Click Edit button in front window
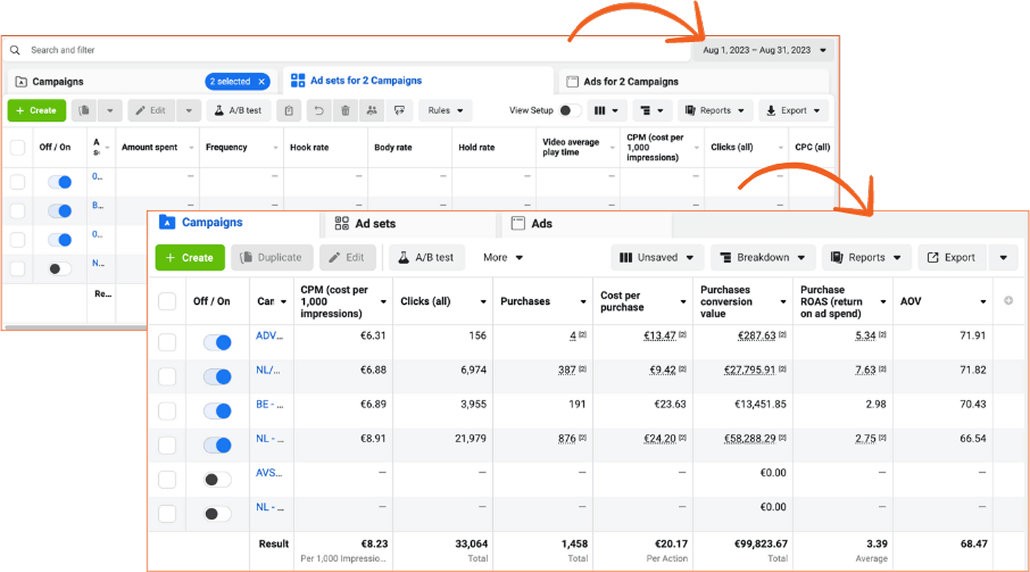This screenshot has width=1030, height=572. coord(347,257)
